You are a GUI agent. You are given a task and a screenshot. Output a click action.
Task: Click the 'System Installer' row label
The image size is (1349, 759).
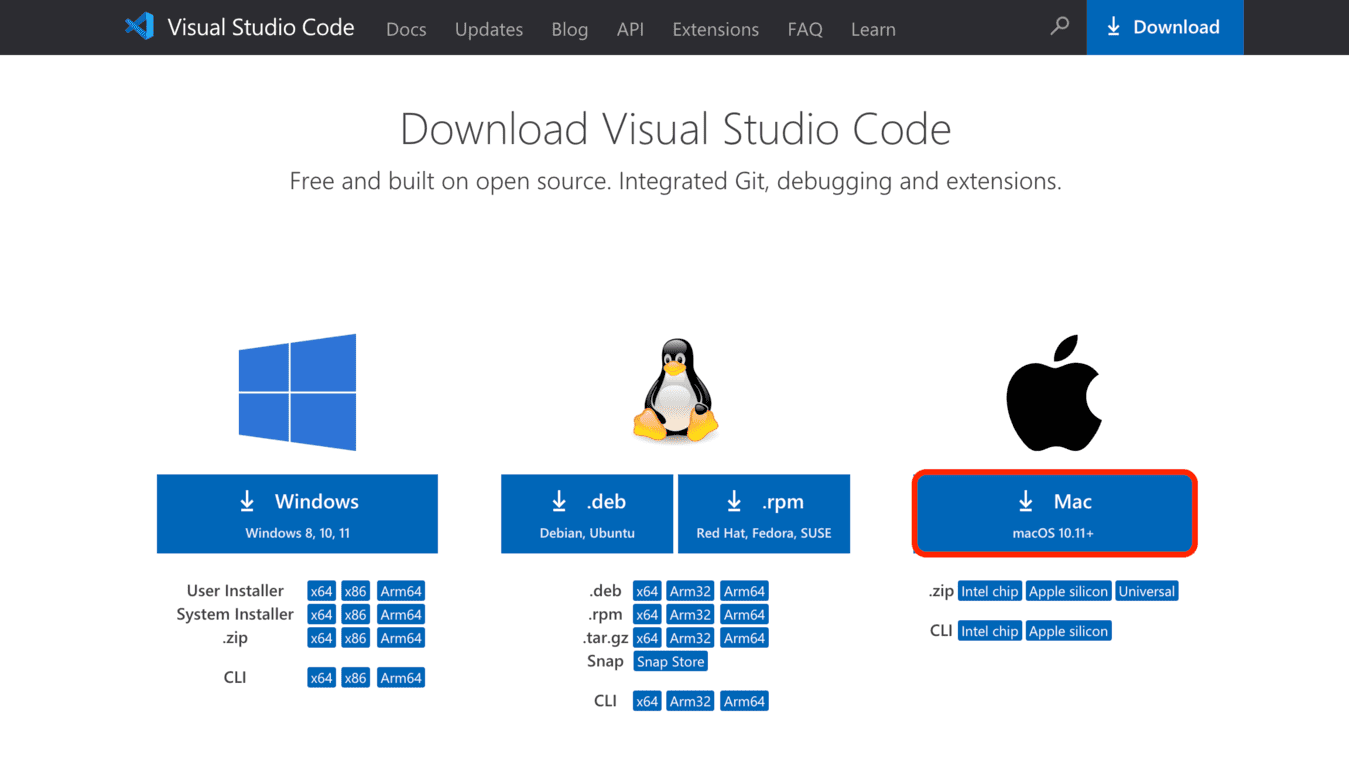click(235, 614)
